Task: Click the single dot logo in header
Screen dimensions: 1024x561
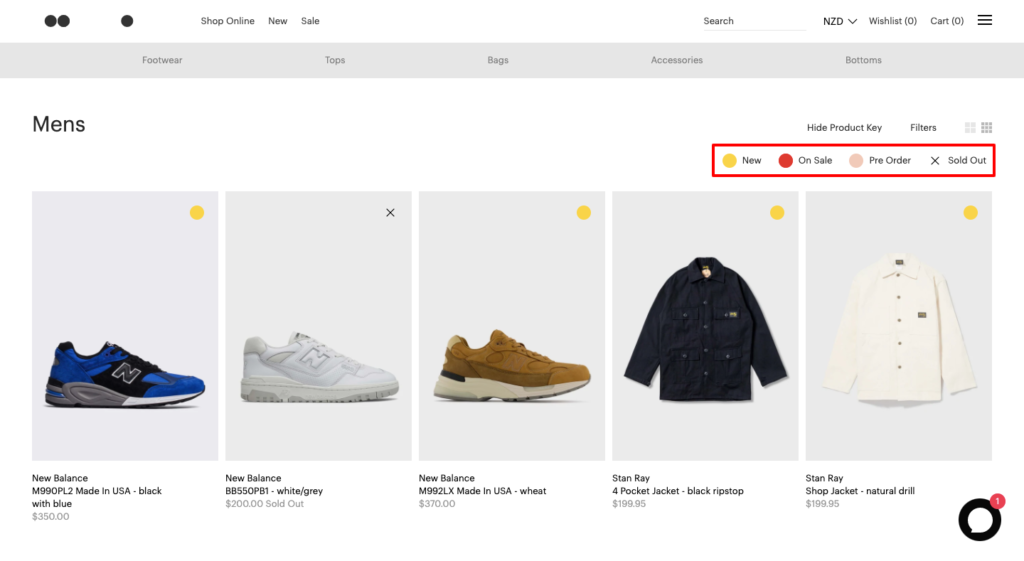Action: coord(127,21)
